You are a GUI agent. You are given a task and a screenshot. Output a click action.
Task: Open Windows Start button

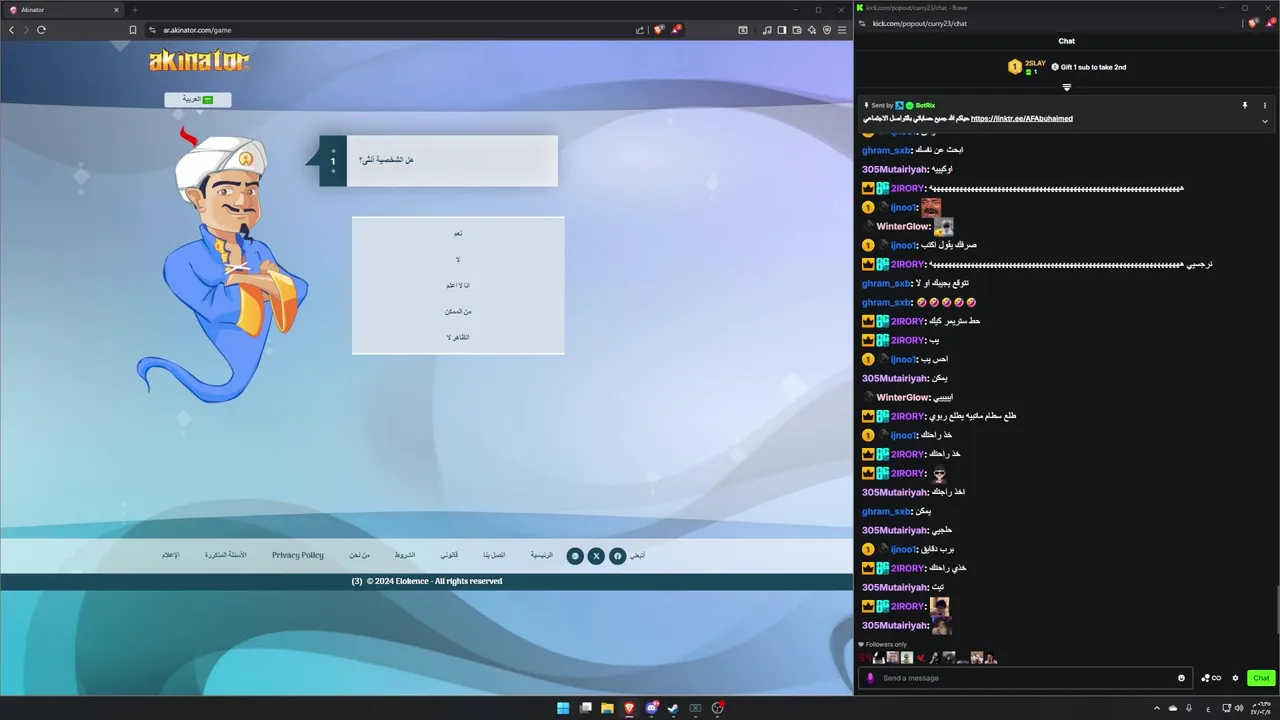563,708
